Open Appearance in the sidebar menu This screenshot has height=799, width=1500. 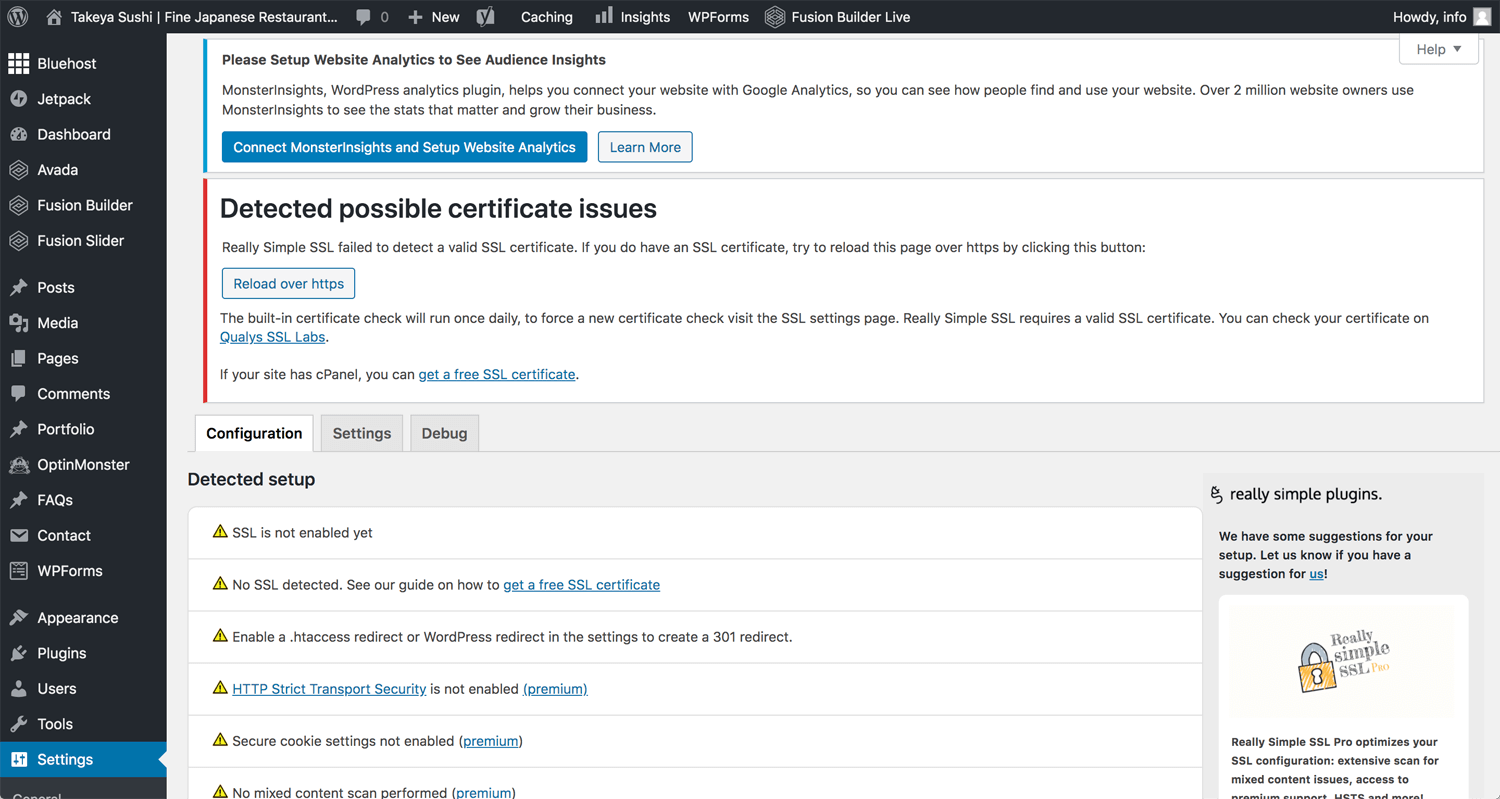point(83,618)
